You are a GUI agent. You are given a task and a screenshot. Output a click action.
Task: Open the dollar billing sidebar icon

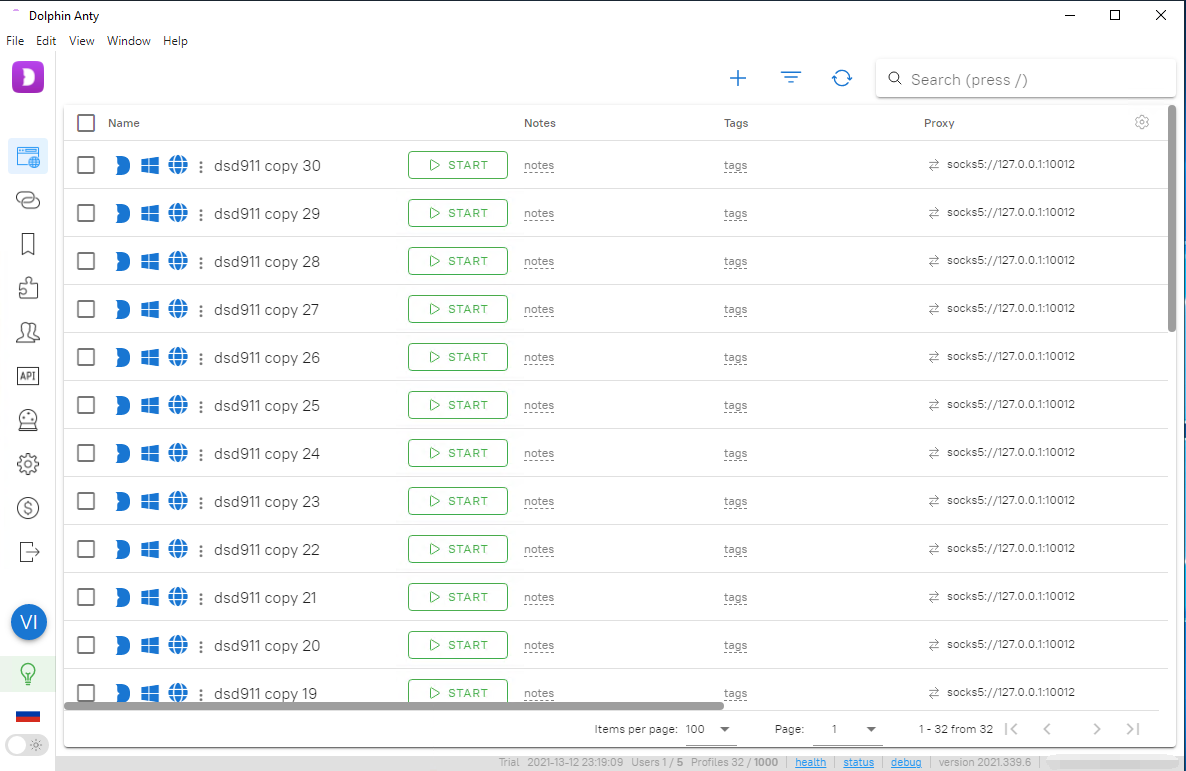pyautogui.click(x=28, y=508)
